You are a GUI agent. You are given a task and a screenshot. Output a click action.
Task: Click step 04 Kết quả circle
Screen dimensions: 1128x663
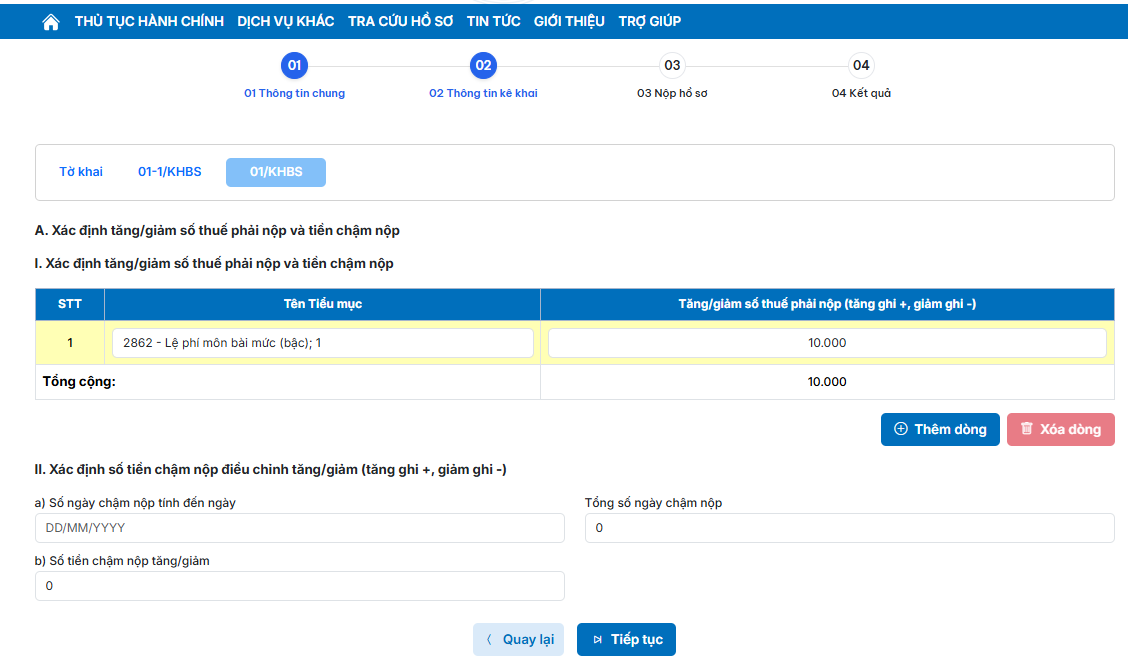[861, 66]
